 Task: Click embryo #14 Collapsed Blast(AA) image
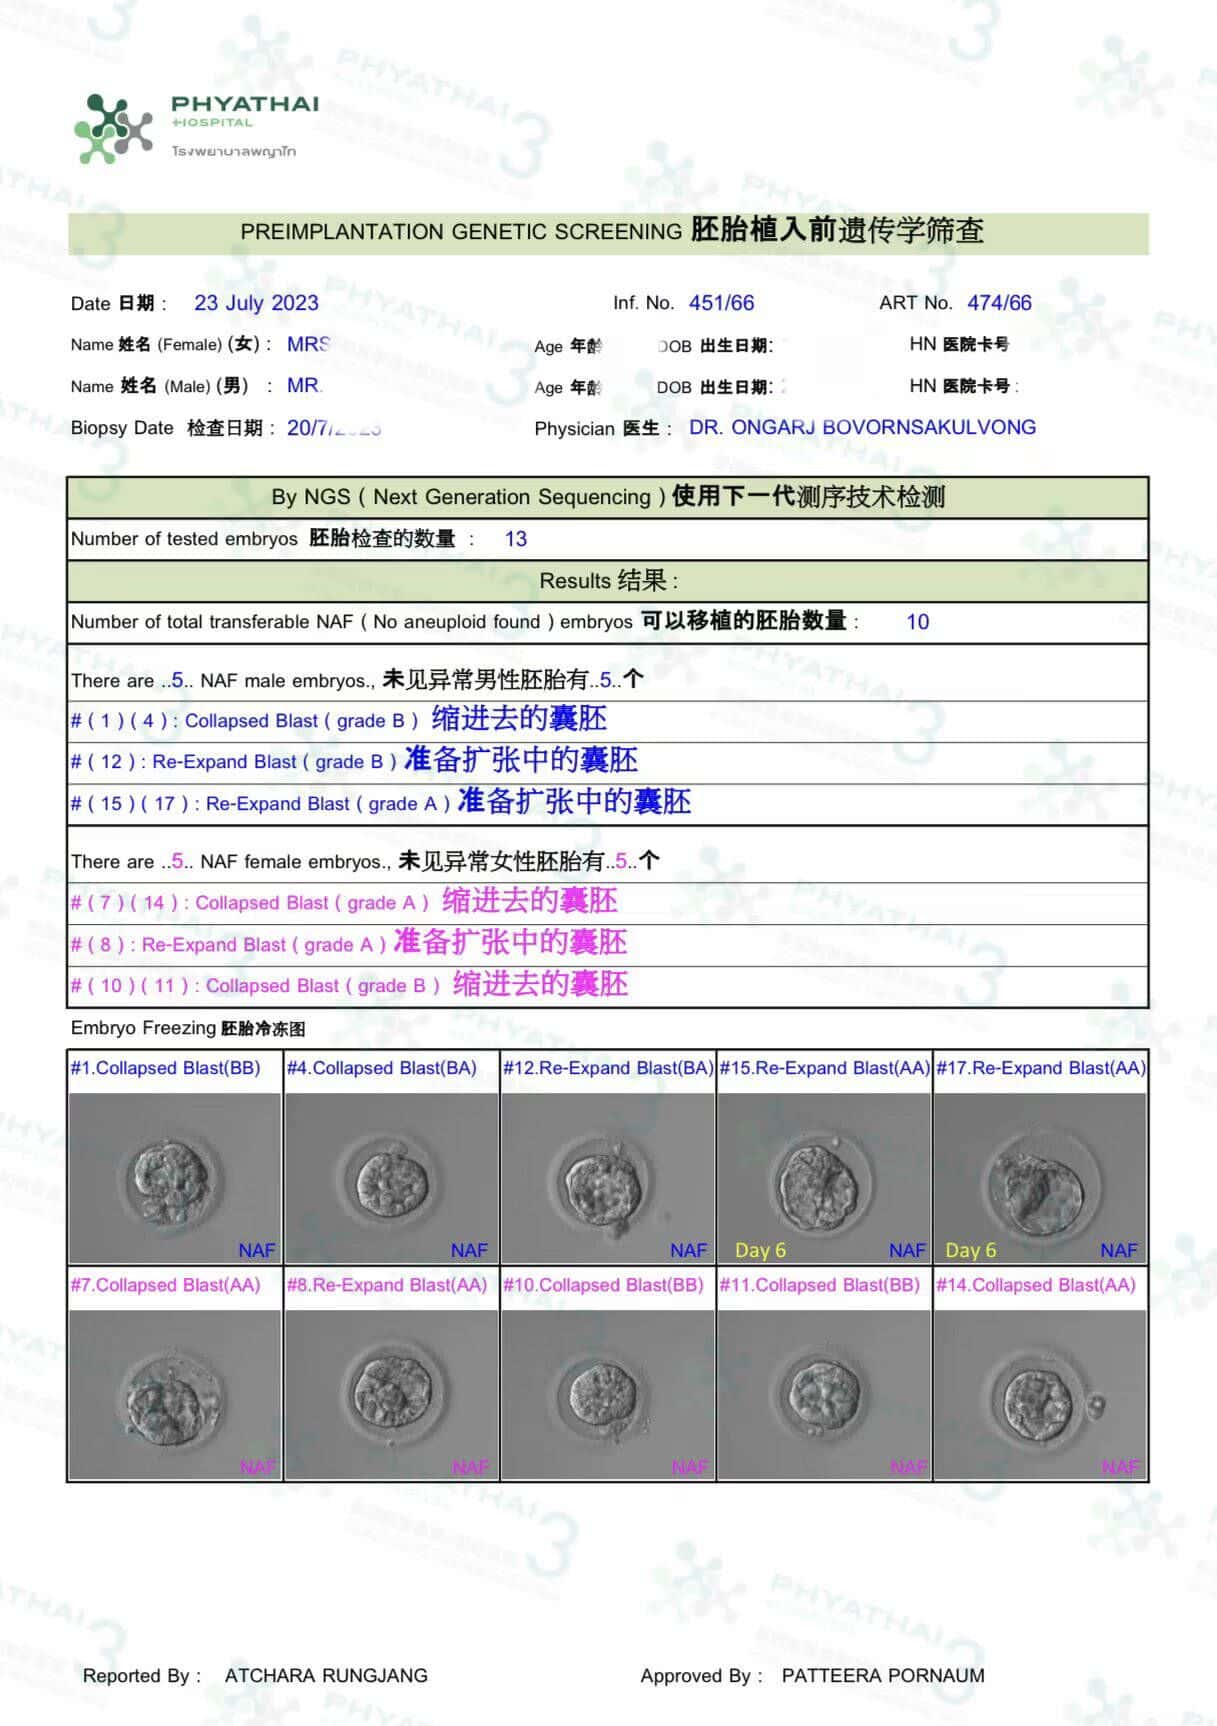tap(1040, 1395)
